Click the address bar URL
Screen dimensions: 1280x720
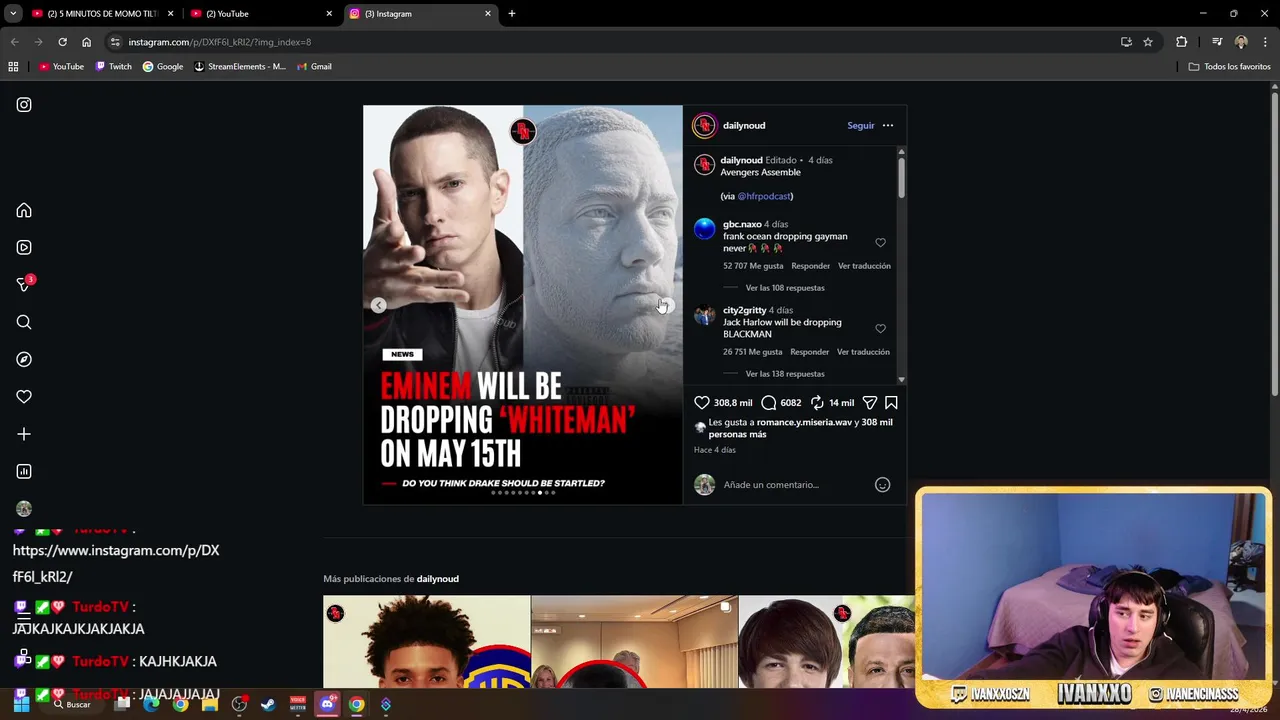point(219,42)
